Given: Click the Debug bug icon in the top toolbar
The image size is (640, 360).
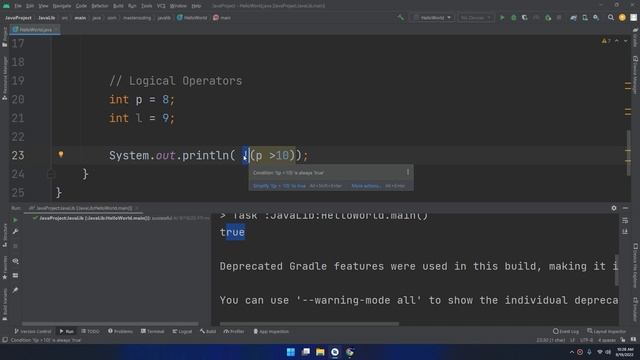Looking at the screenshot, I should tap(513, 18).
